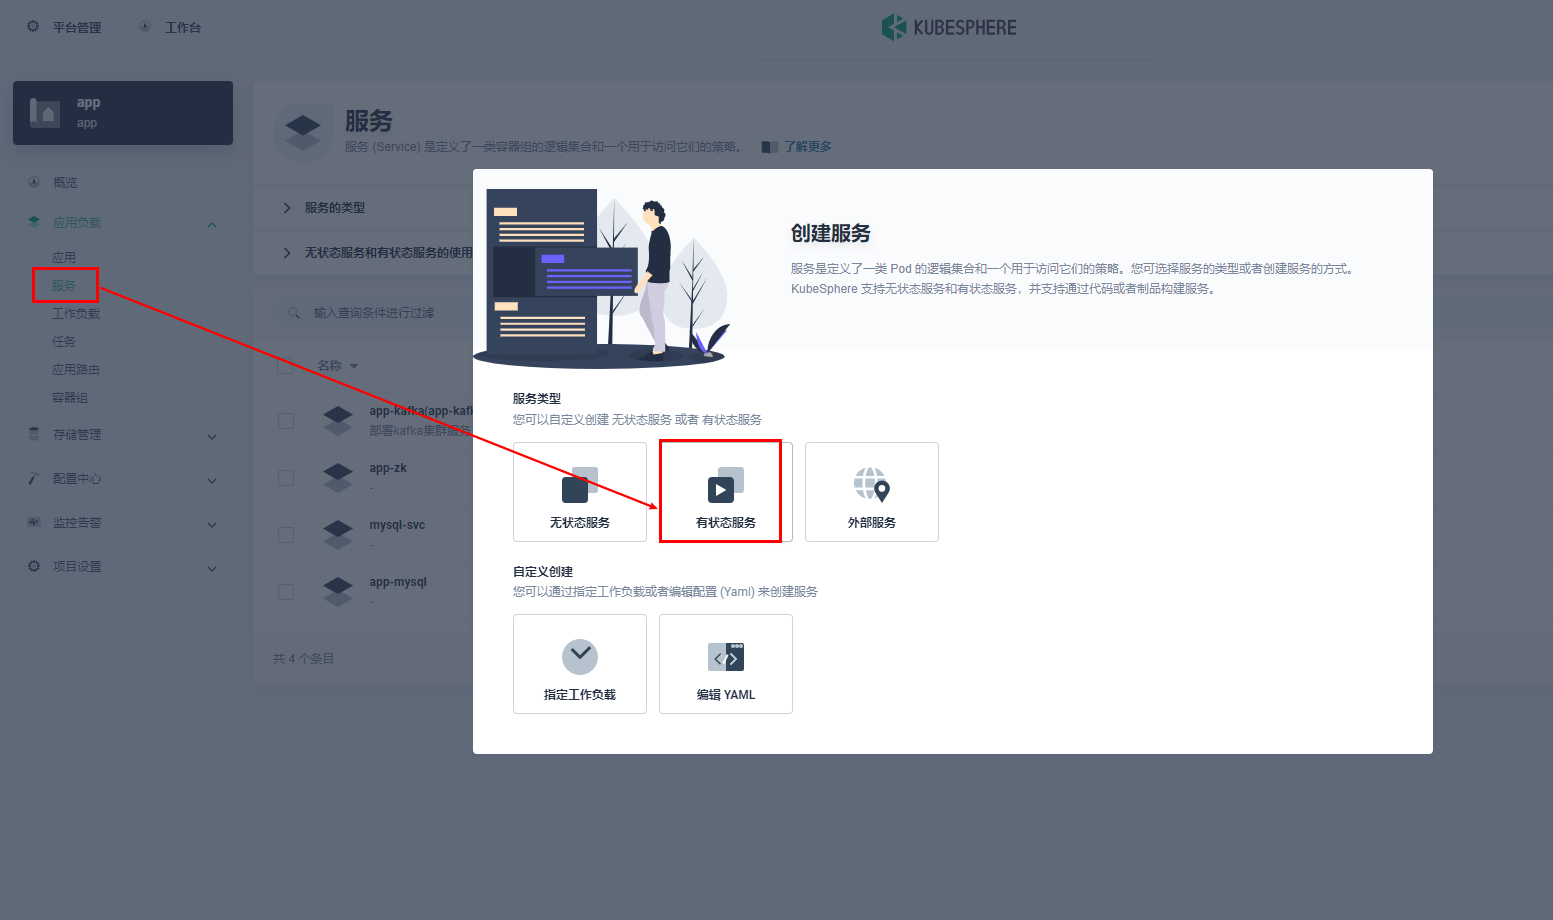The height and width of the screenshot is (920, 1553).
Task: Click the 指定工作负载 label
Action: click(580, 695)
